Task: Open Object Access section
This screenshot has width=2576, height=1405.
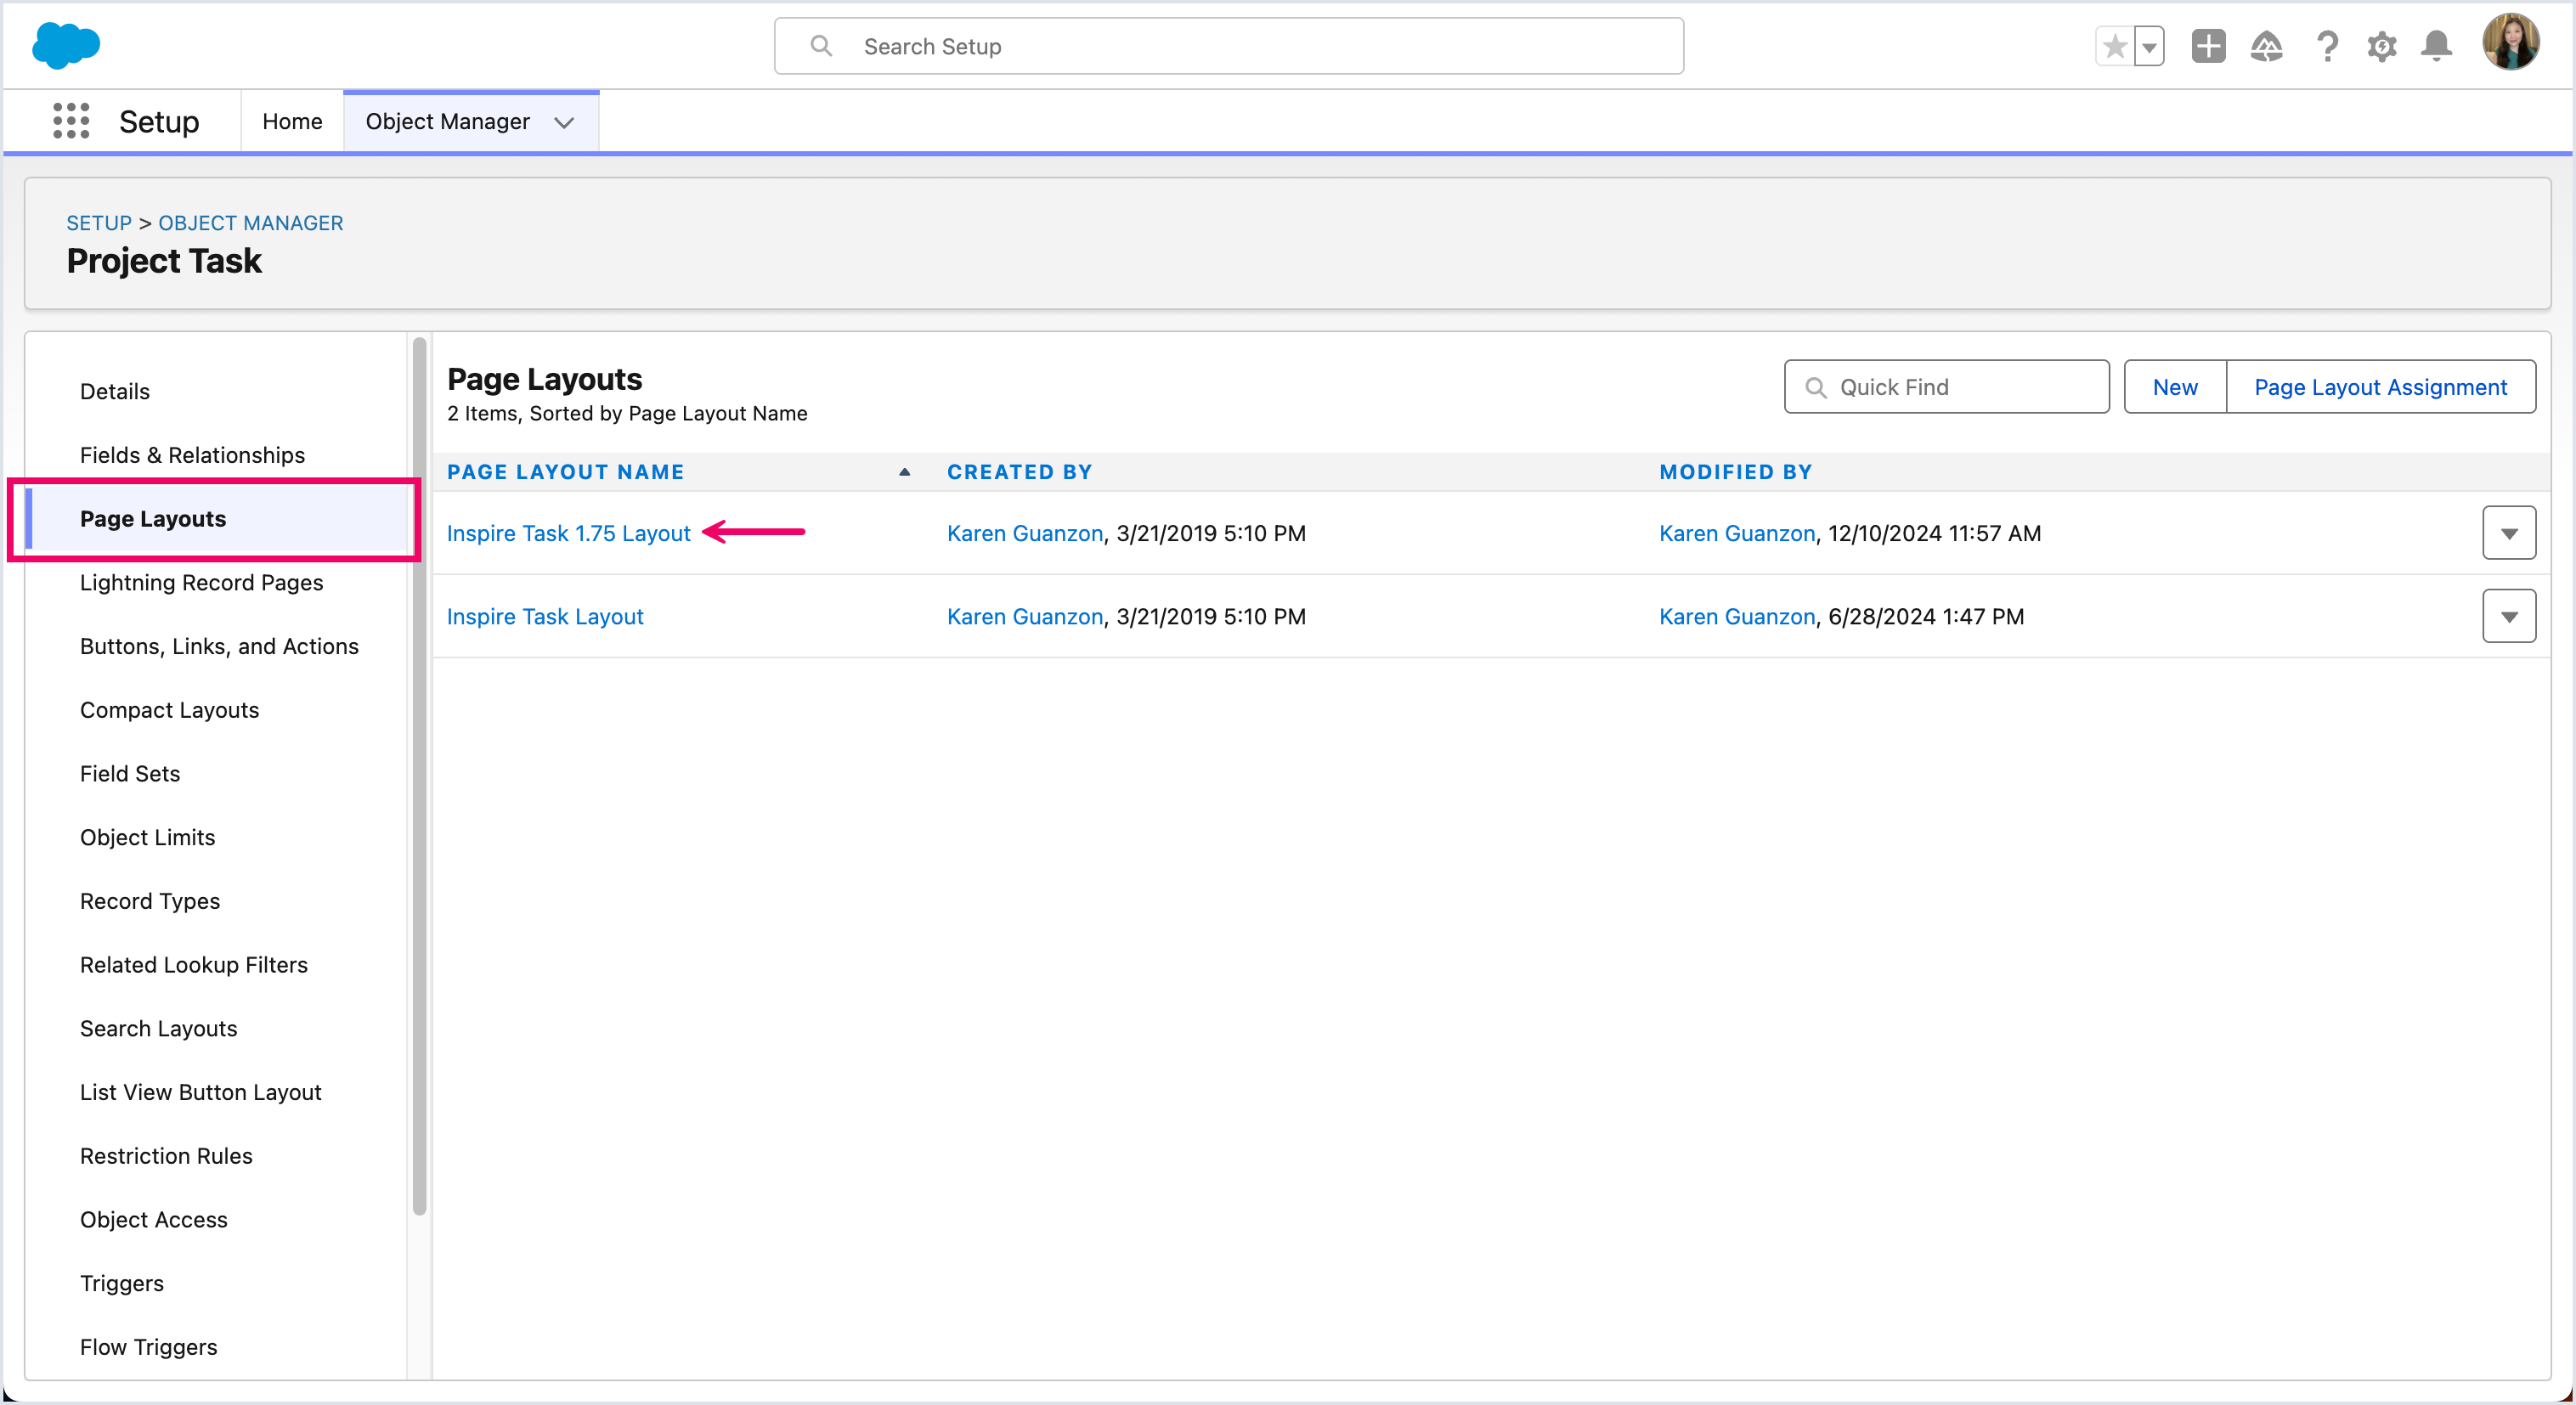Action: point(153,1220)
